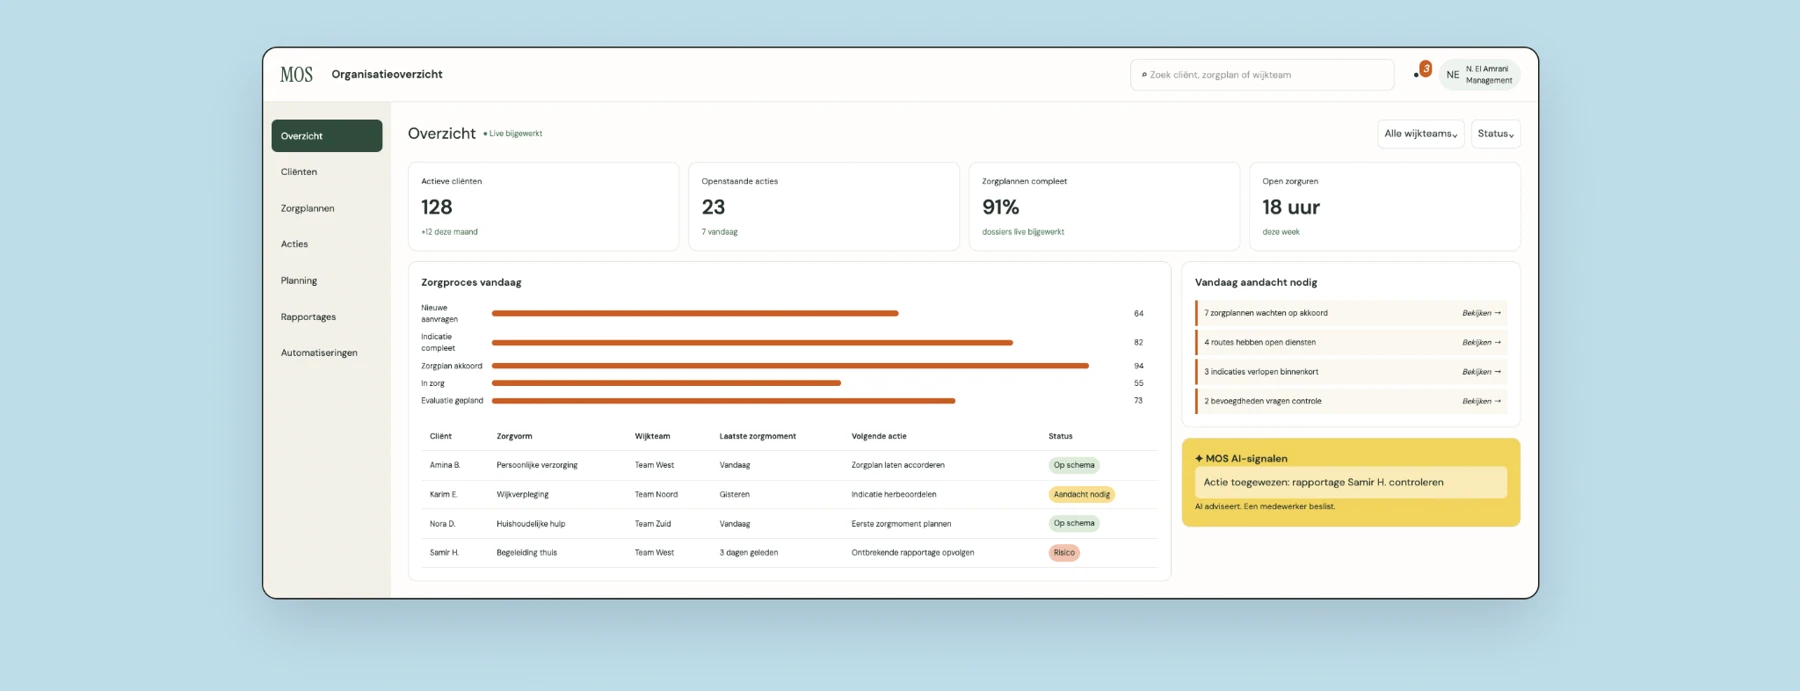Bekijken link for zorgplannen wachten op akkoord
Screen dimensions: 1800x691
coord(1481,313)
